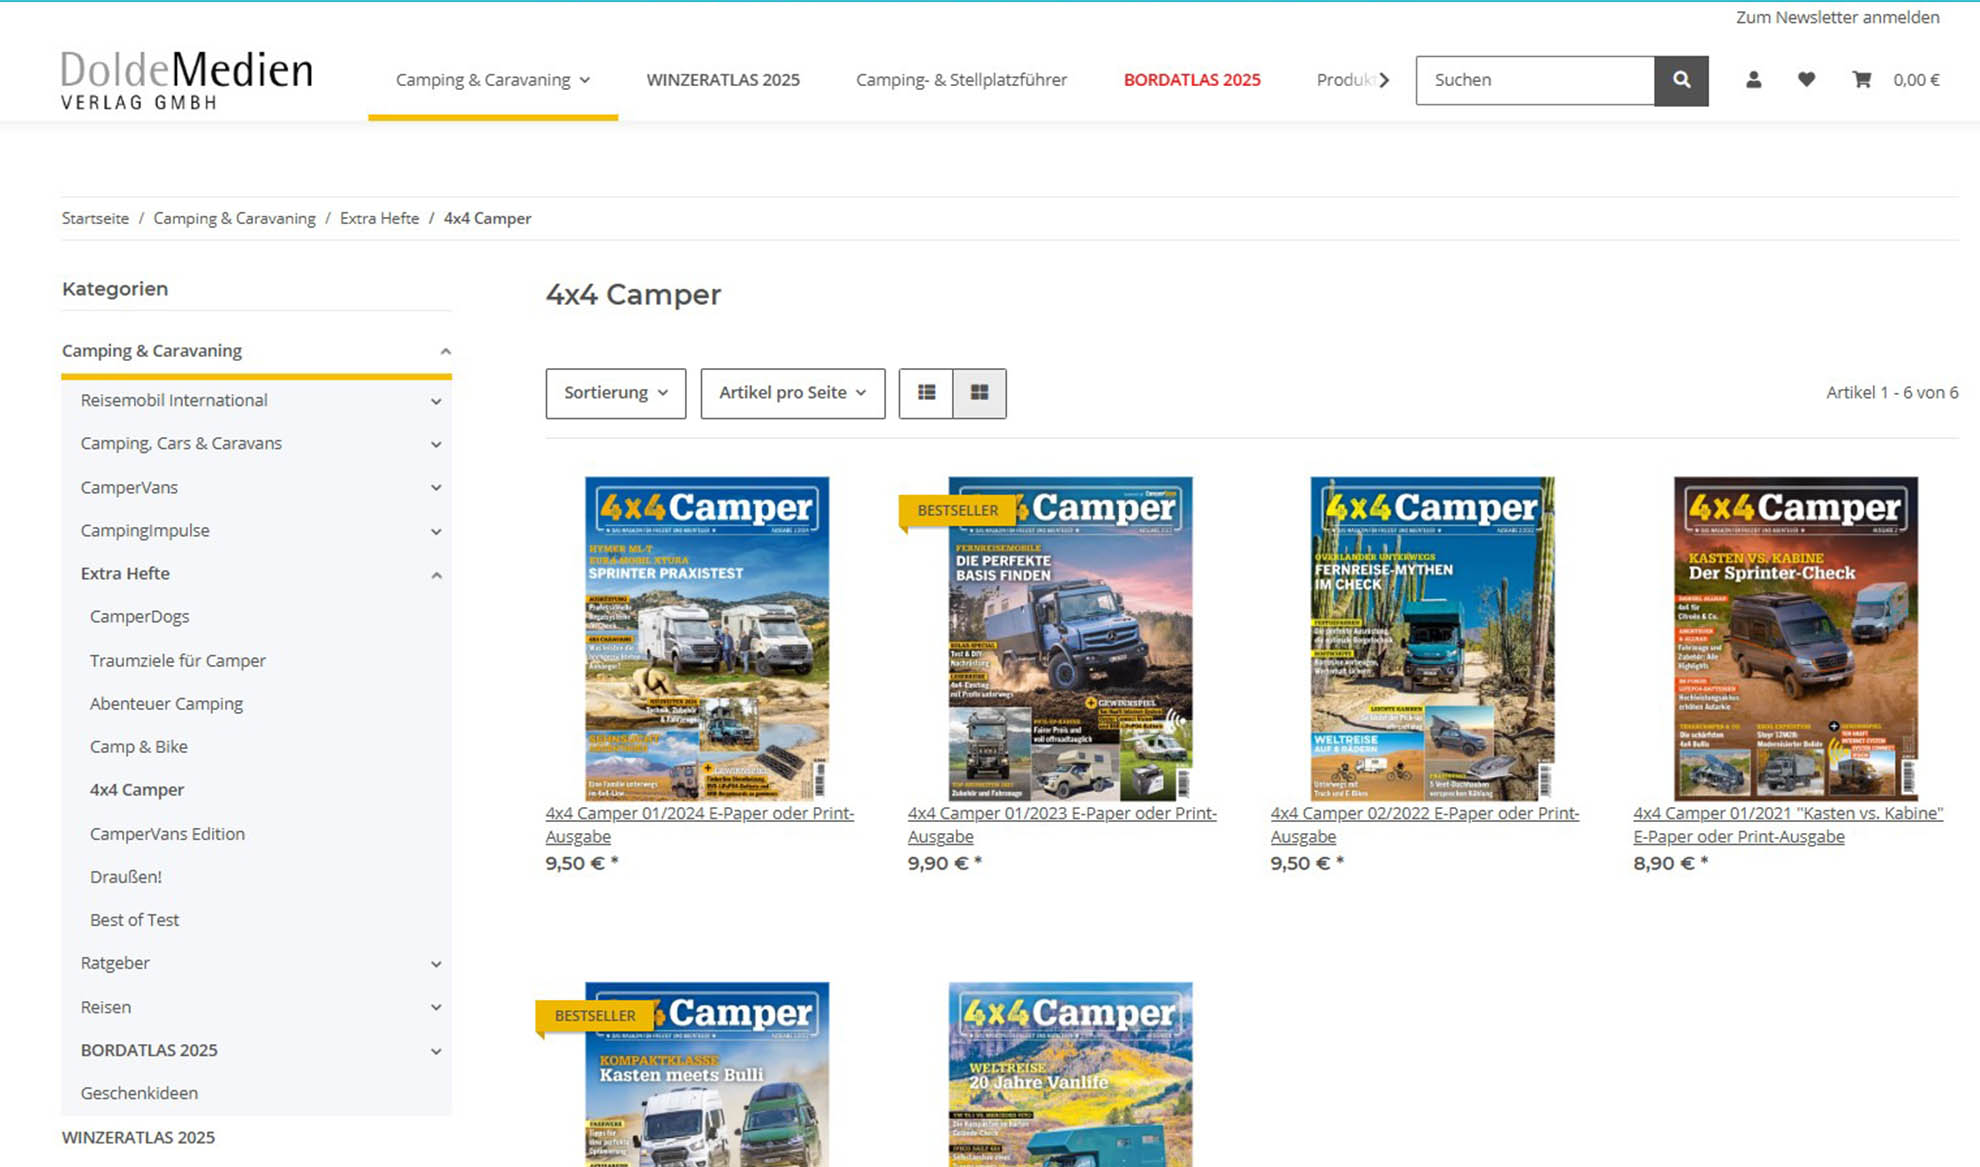Screen dimensions: 1980x1167
Task: Switch to list view layout
Action: click(926, 393)
